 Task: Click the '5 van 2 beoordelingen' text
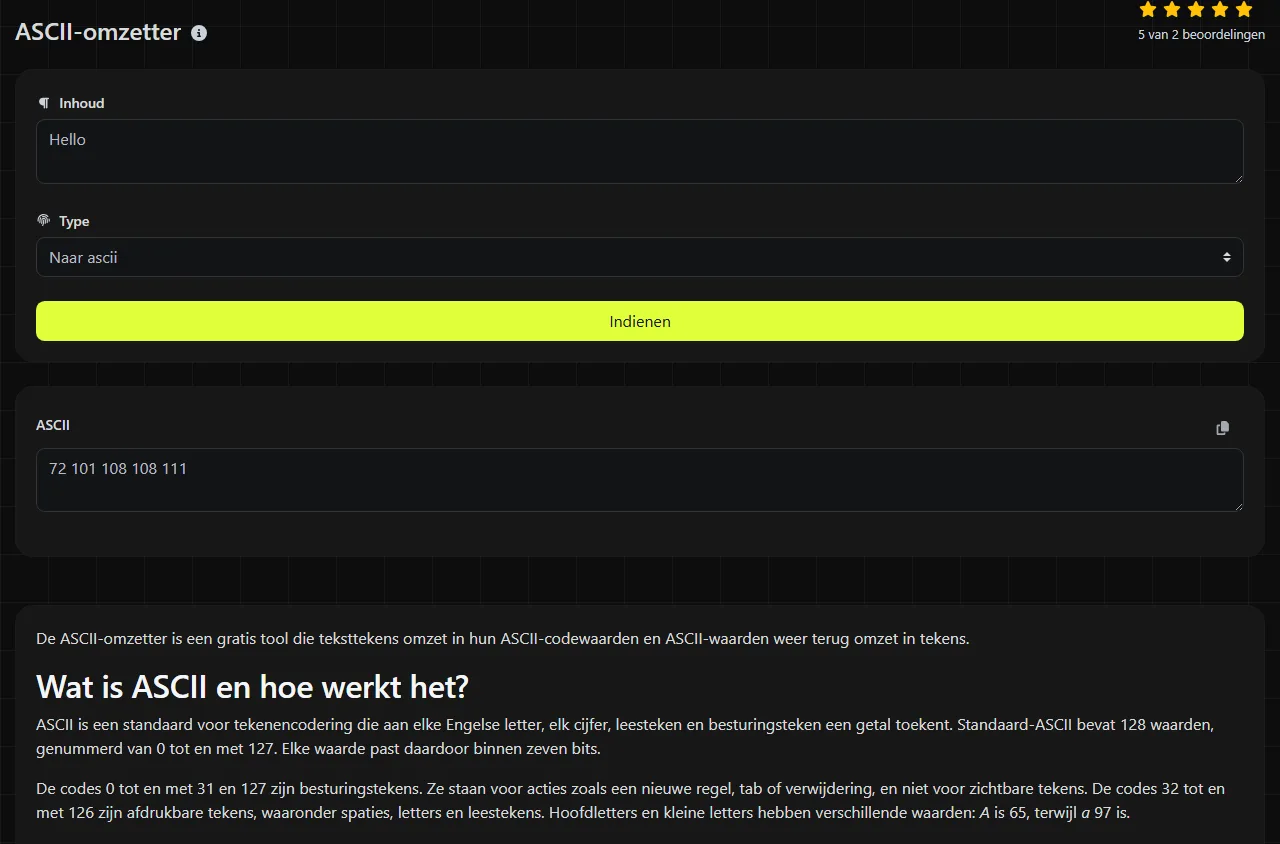1201,35
